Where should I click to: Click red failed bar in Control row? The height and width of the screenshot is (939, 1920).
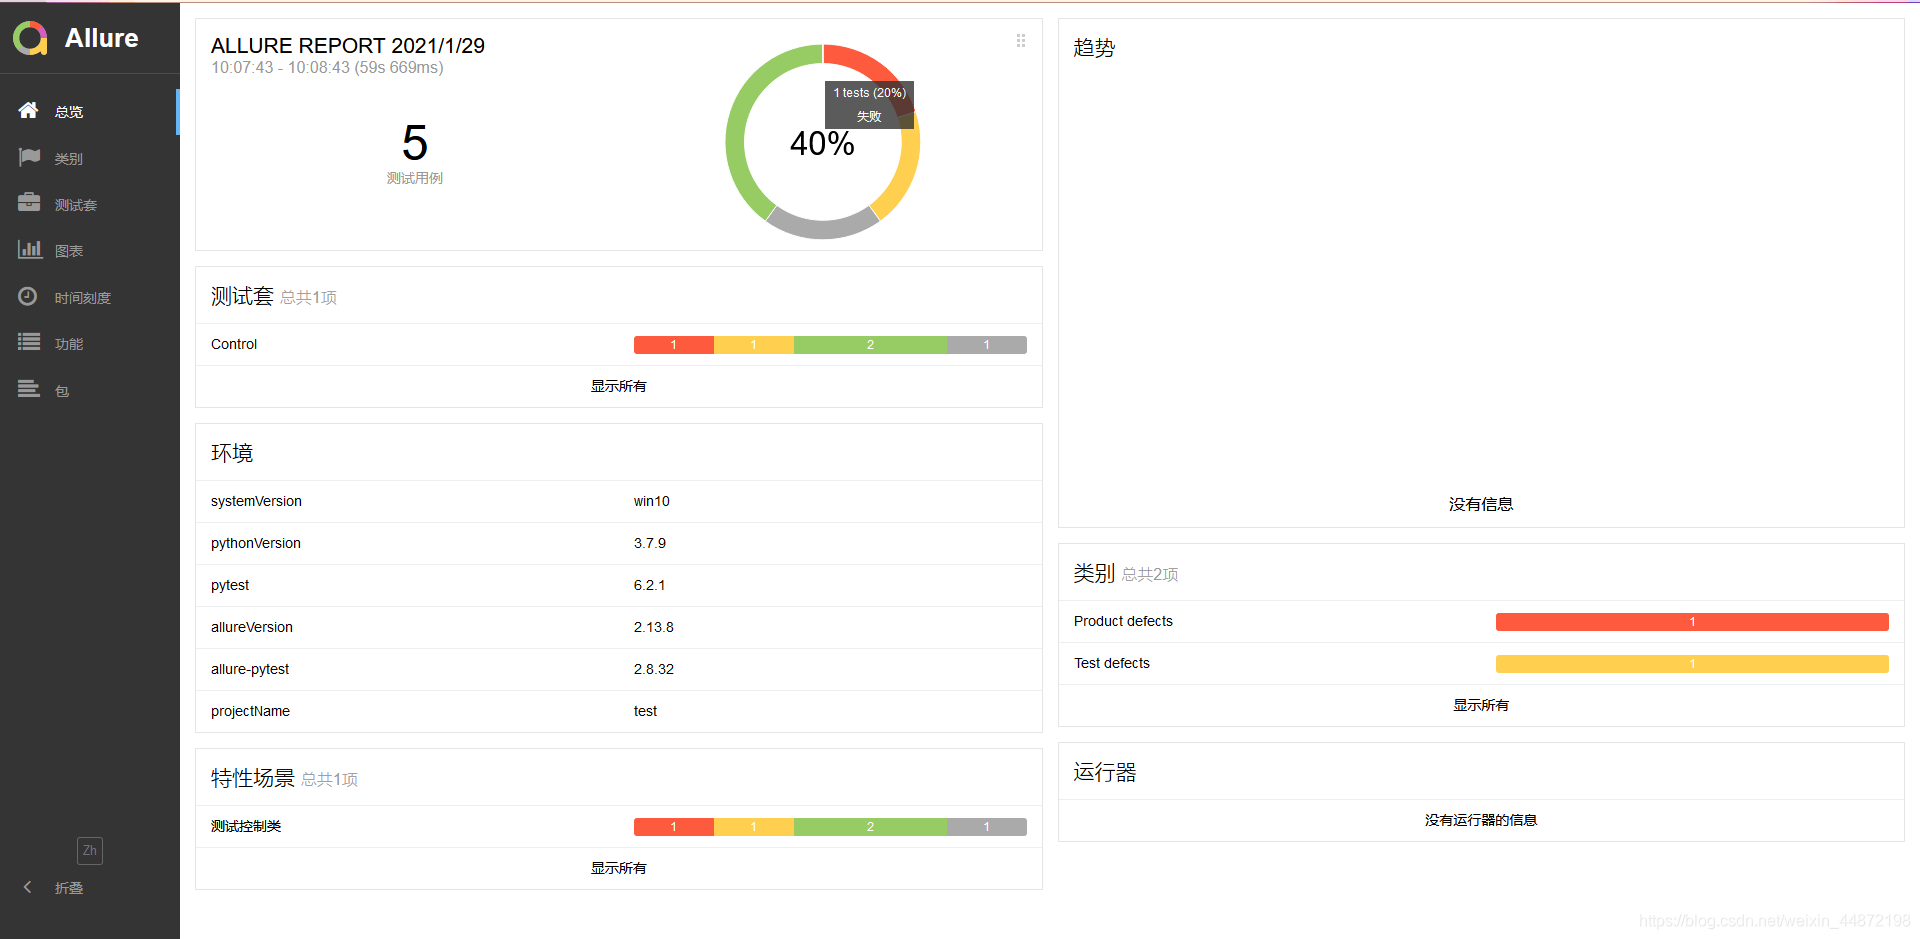click(674, 345)
